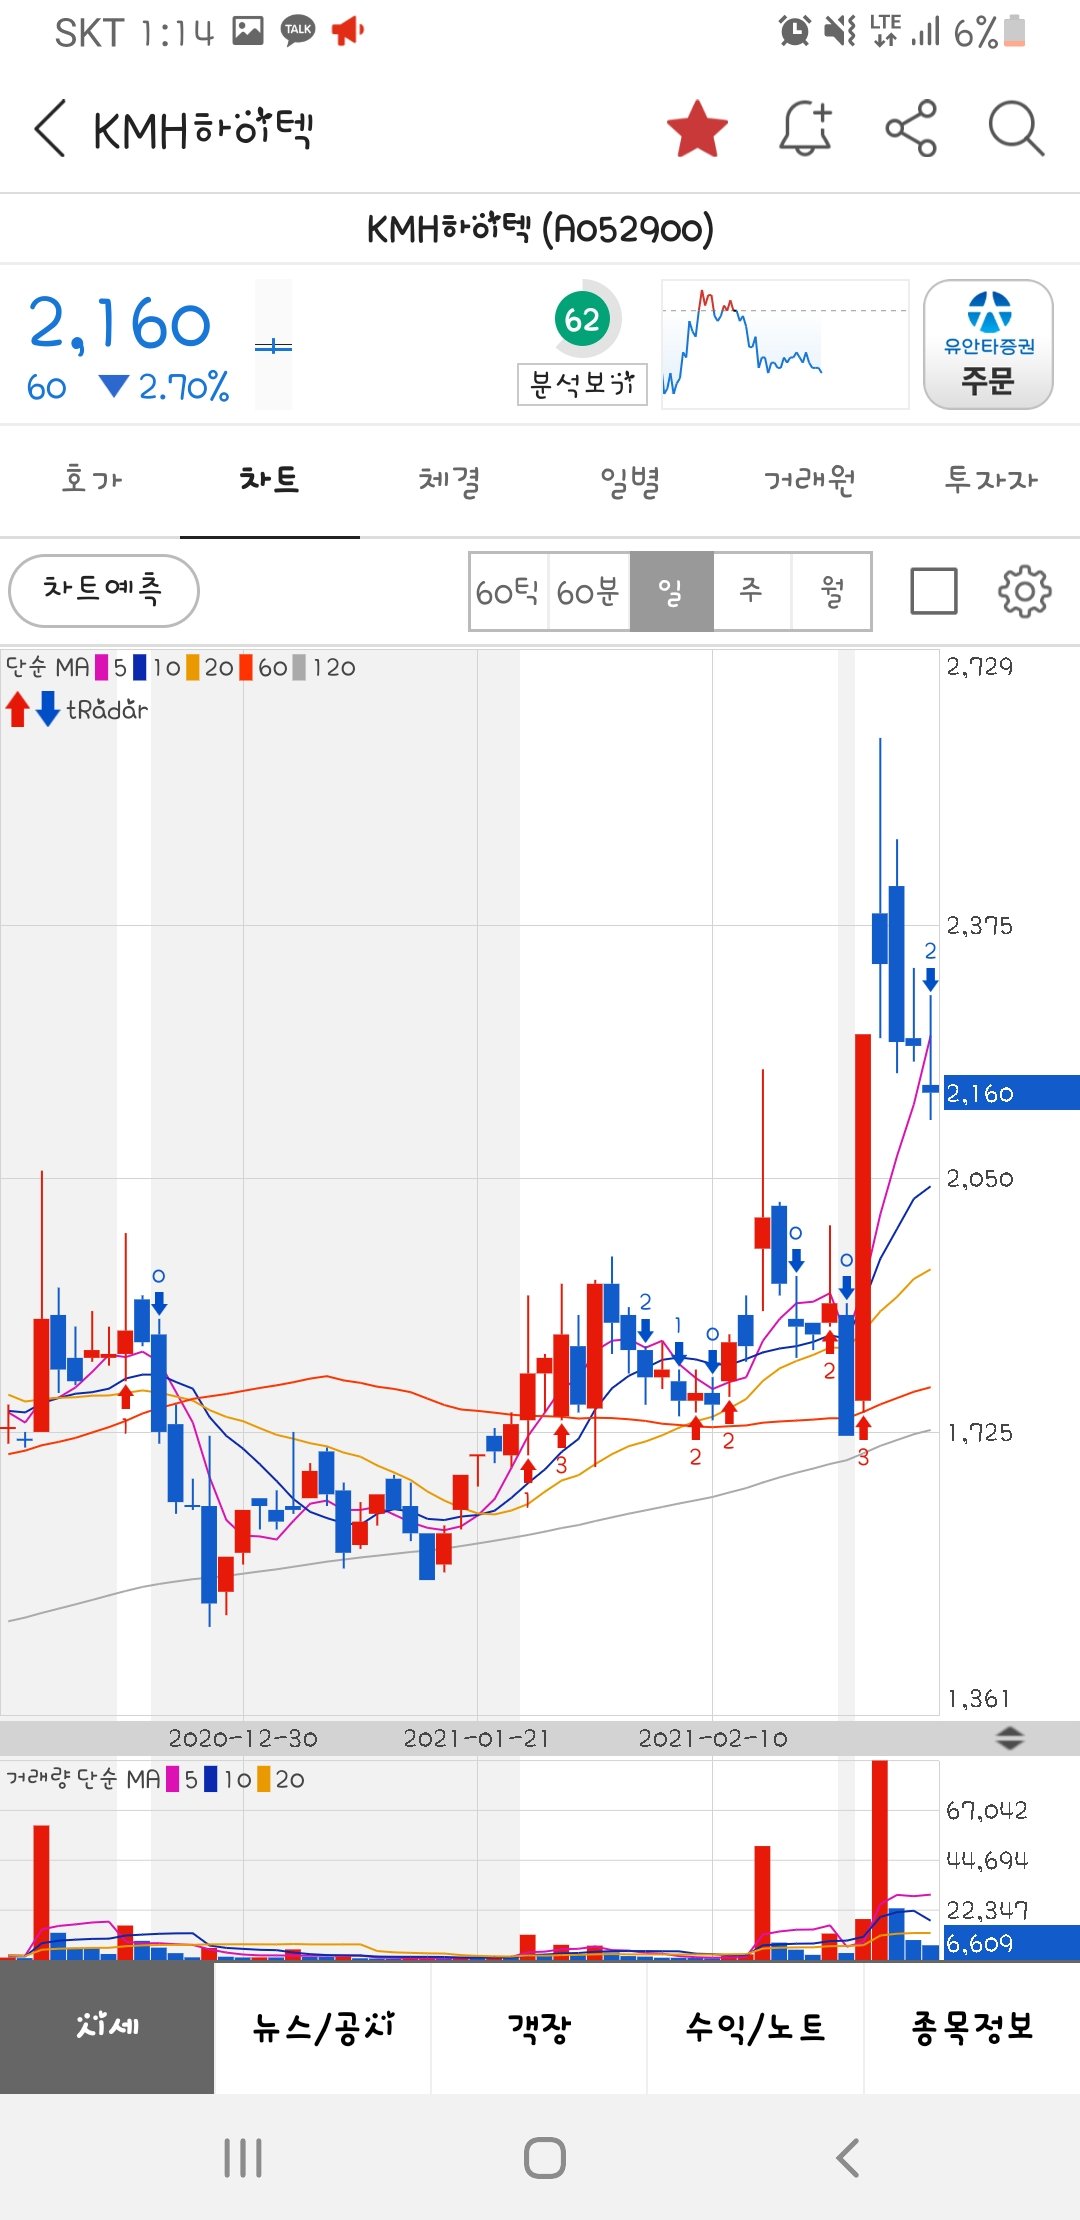
Task: Tap the share icon
Action: [911, 129]
